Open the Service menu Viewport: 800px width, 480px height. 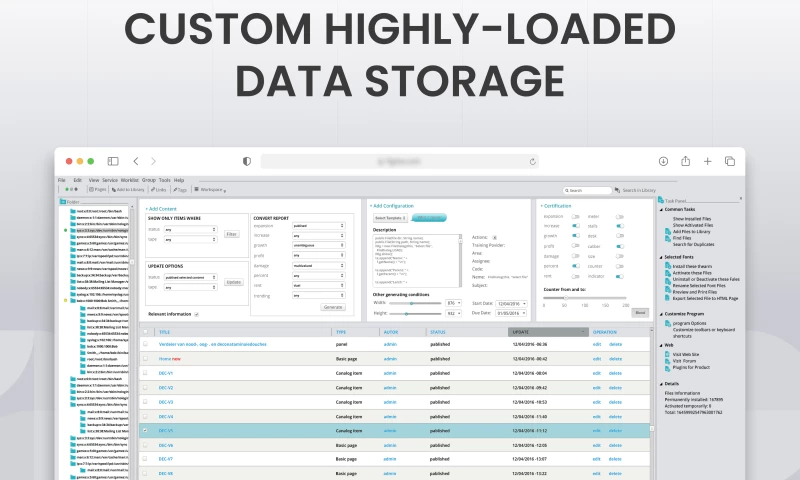pyautogui.click(x=110, y=180)
